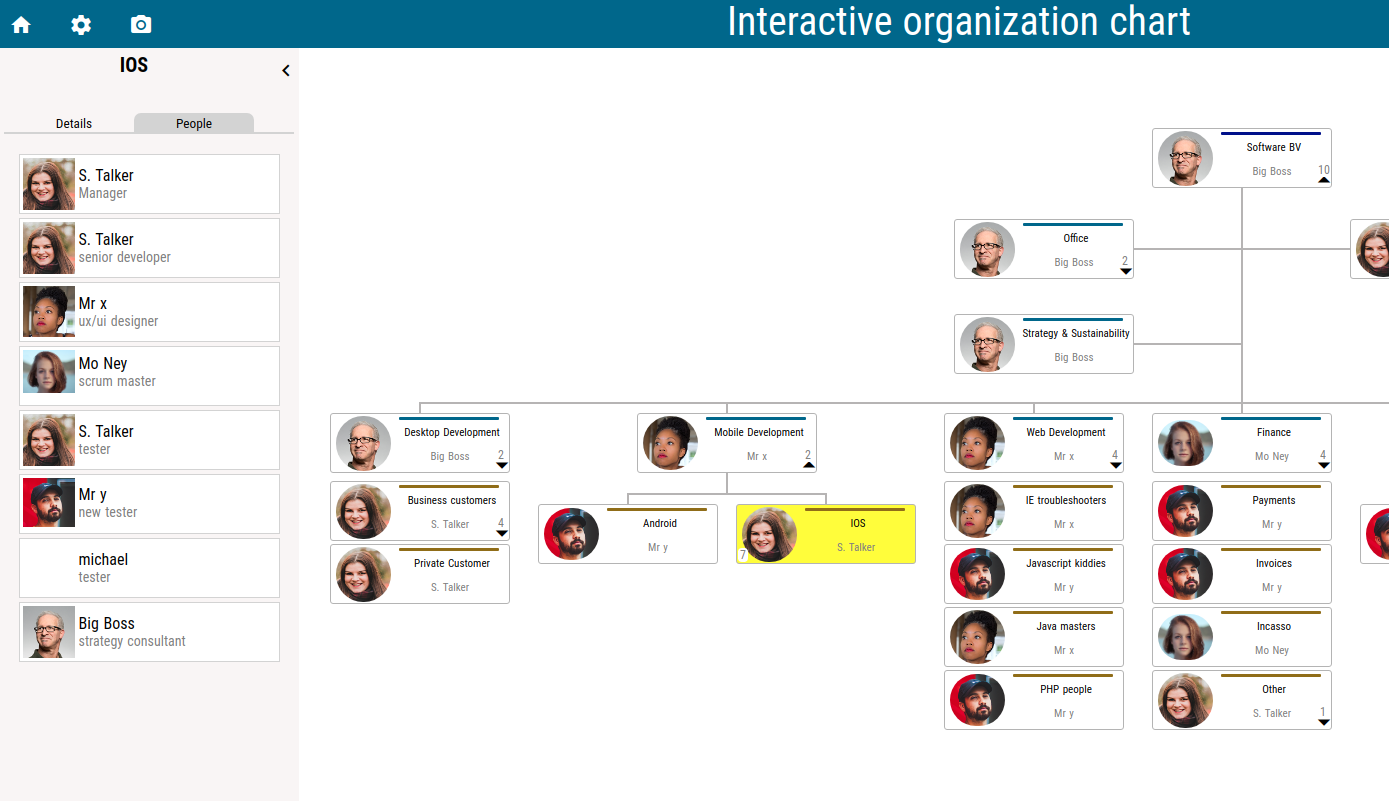Switch to the Details tab
Viewport: 1389px width, 801px height.
click(74, 123)
